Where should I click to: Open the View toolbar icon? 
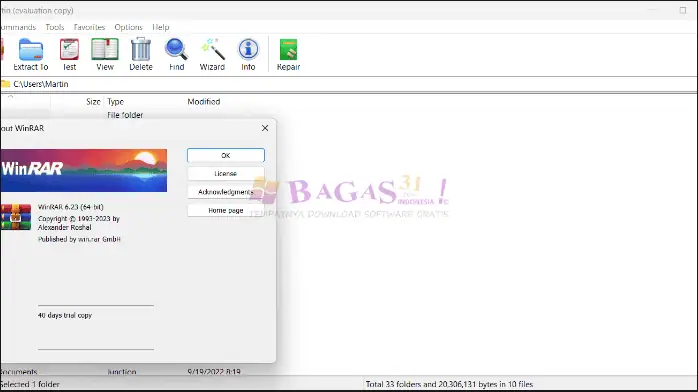coord(105,54)
